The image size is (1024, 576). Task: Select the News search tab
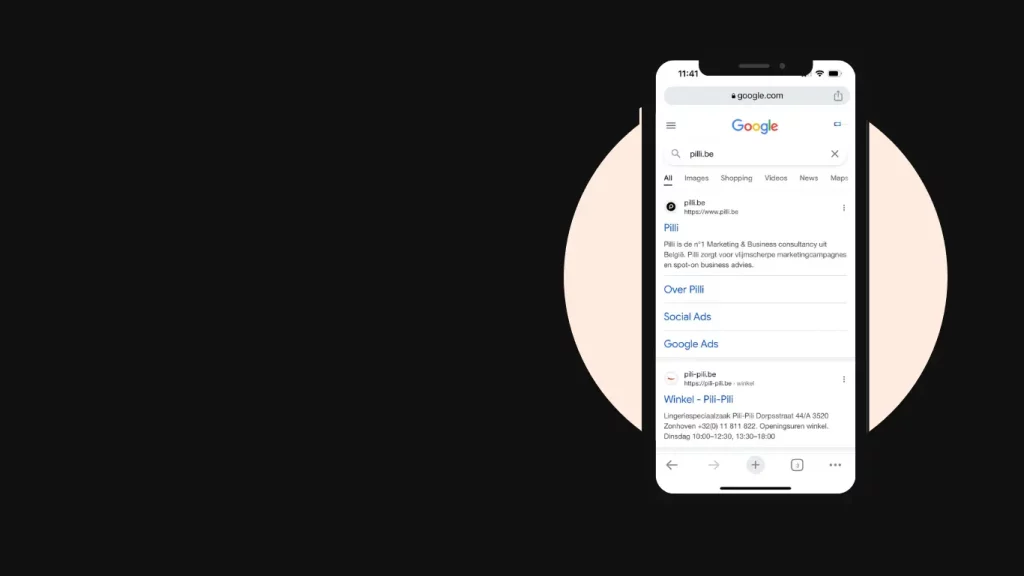(808, 178)
